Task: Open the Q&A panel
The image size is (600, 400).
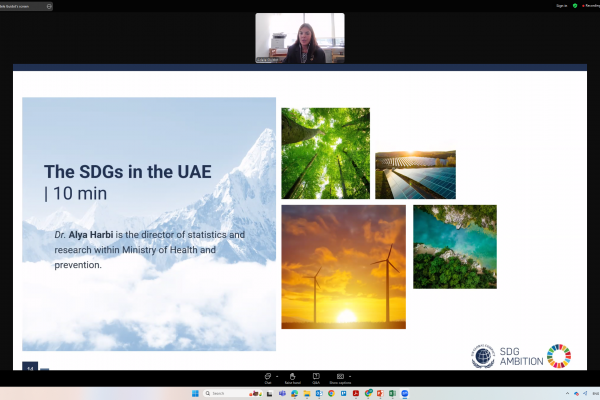Action: click(316, 375)
